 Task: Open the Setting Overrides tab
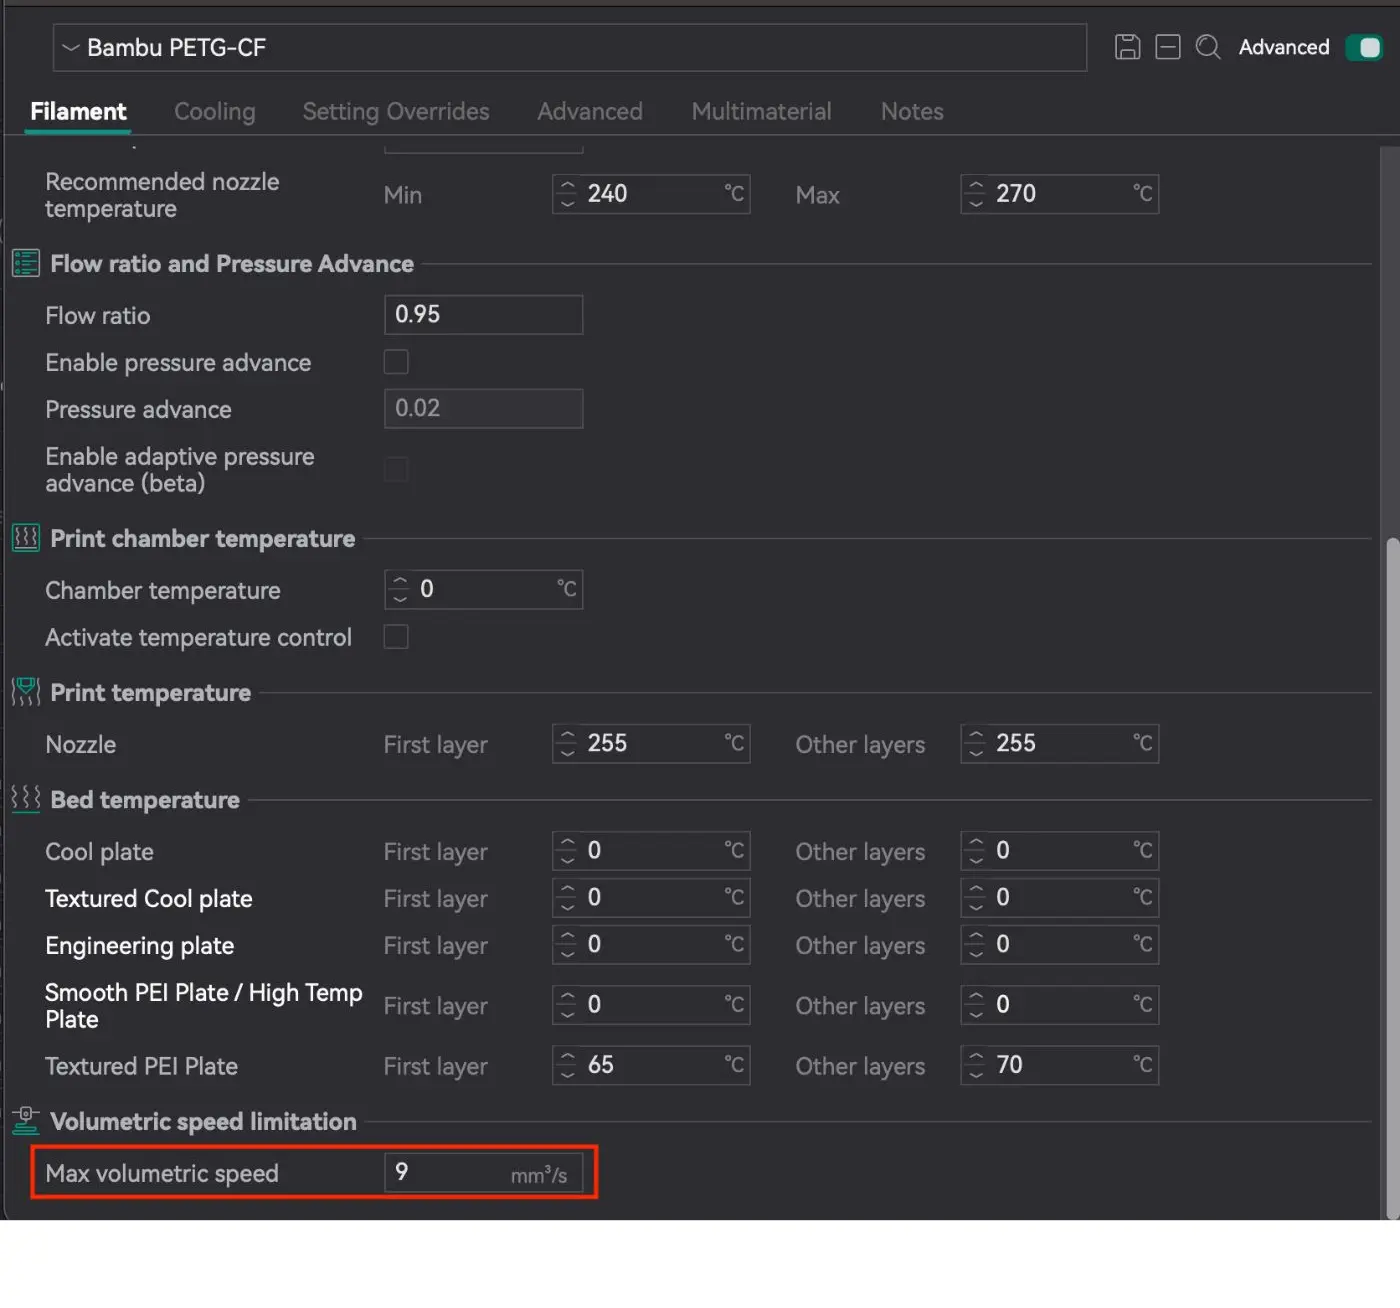396,111
